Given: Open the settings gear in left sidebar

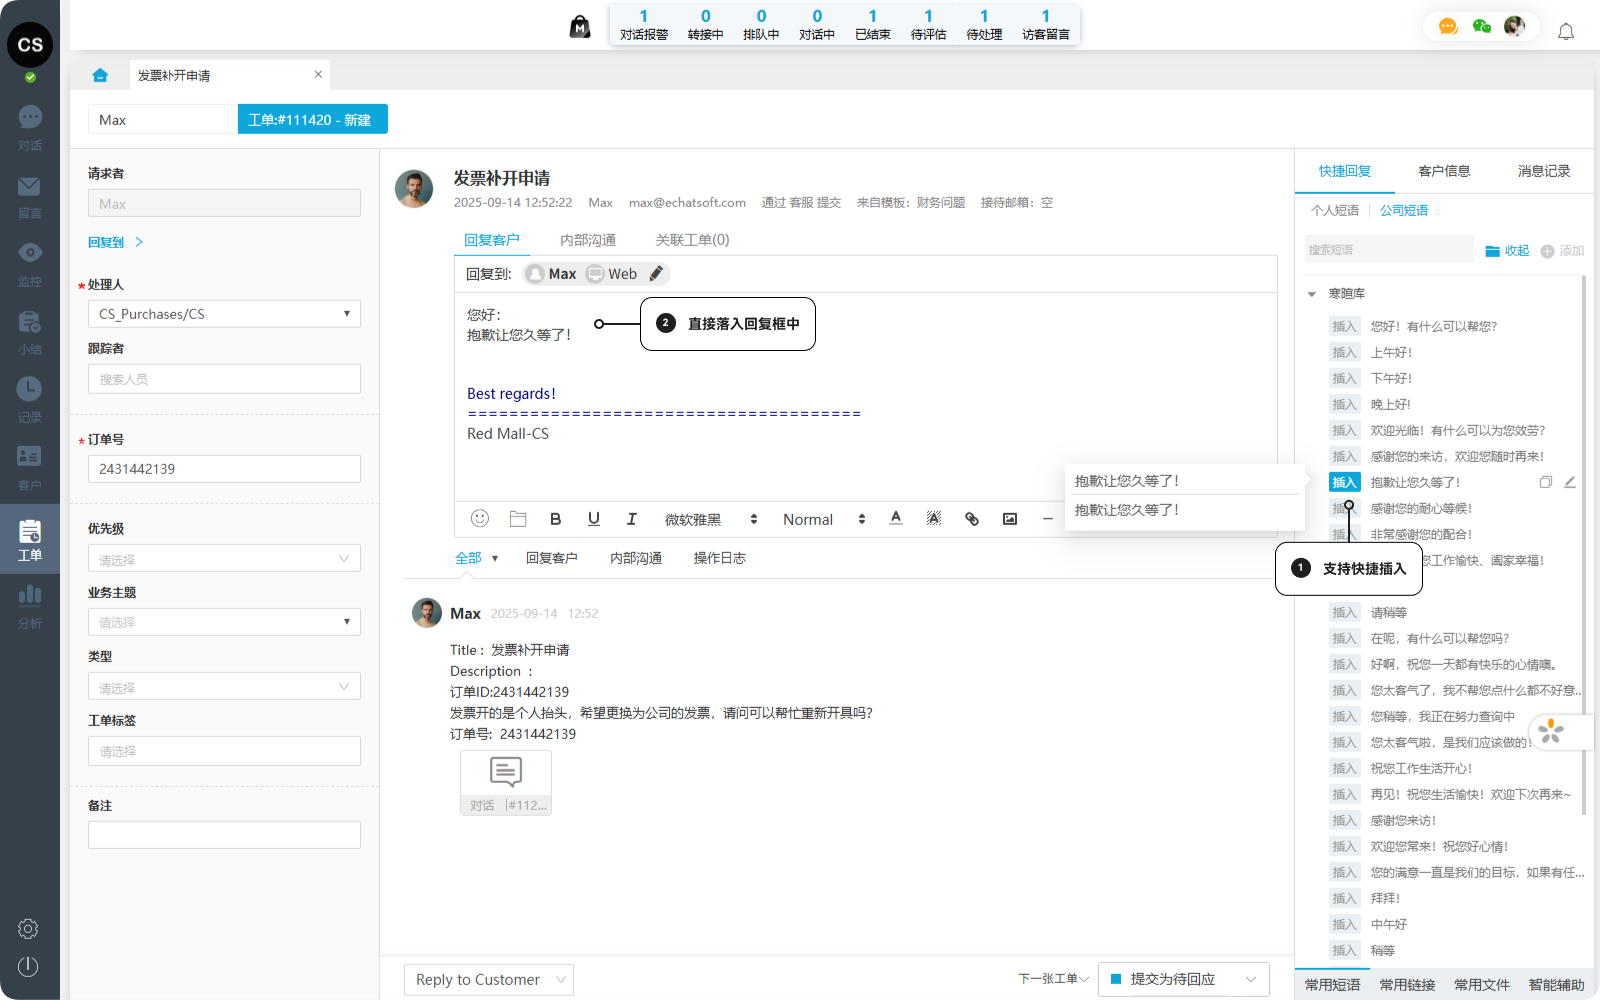Looking at the screenshot, I should coord(28,929).
